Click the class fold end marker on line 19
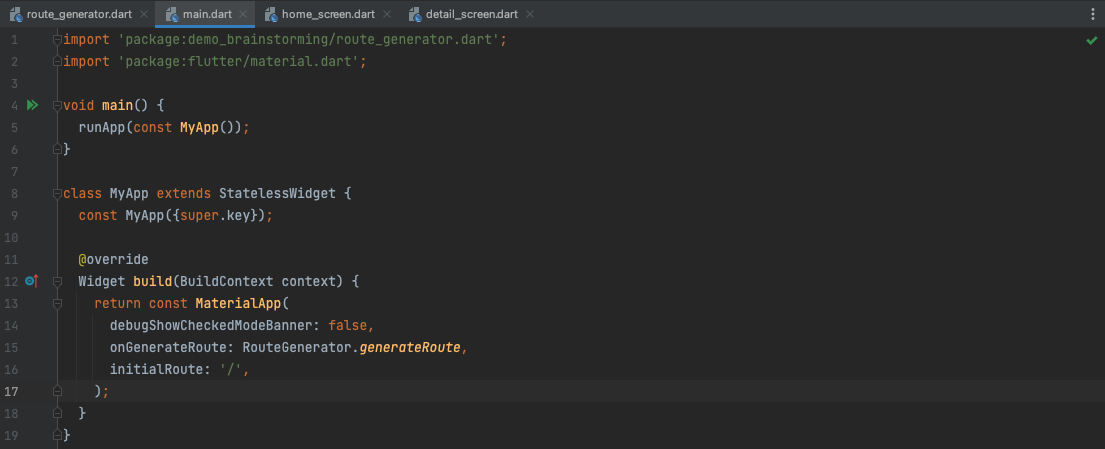 pyautogui.click(x=58, y=434)
